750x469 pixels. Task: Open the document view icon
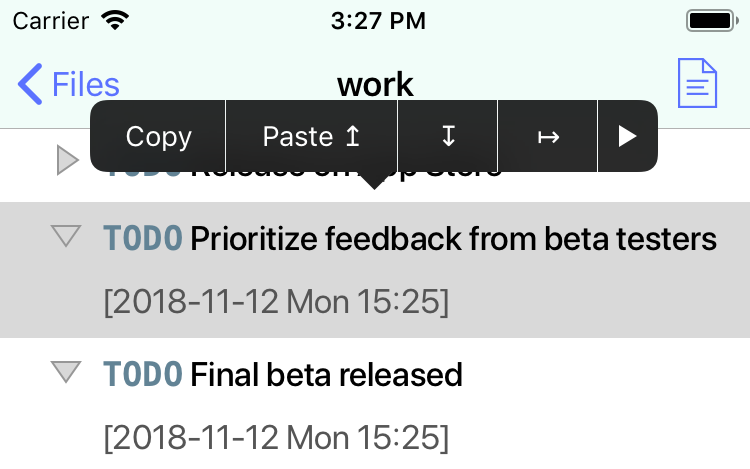click(x=697, y=83)
